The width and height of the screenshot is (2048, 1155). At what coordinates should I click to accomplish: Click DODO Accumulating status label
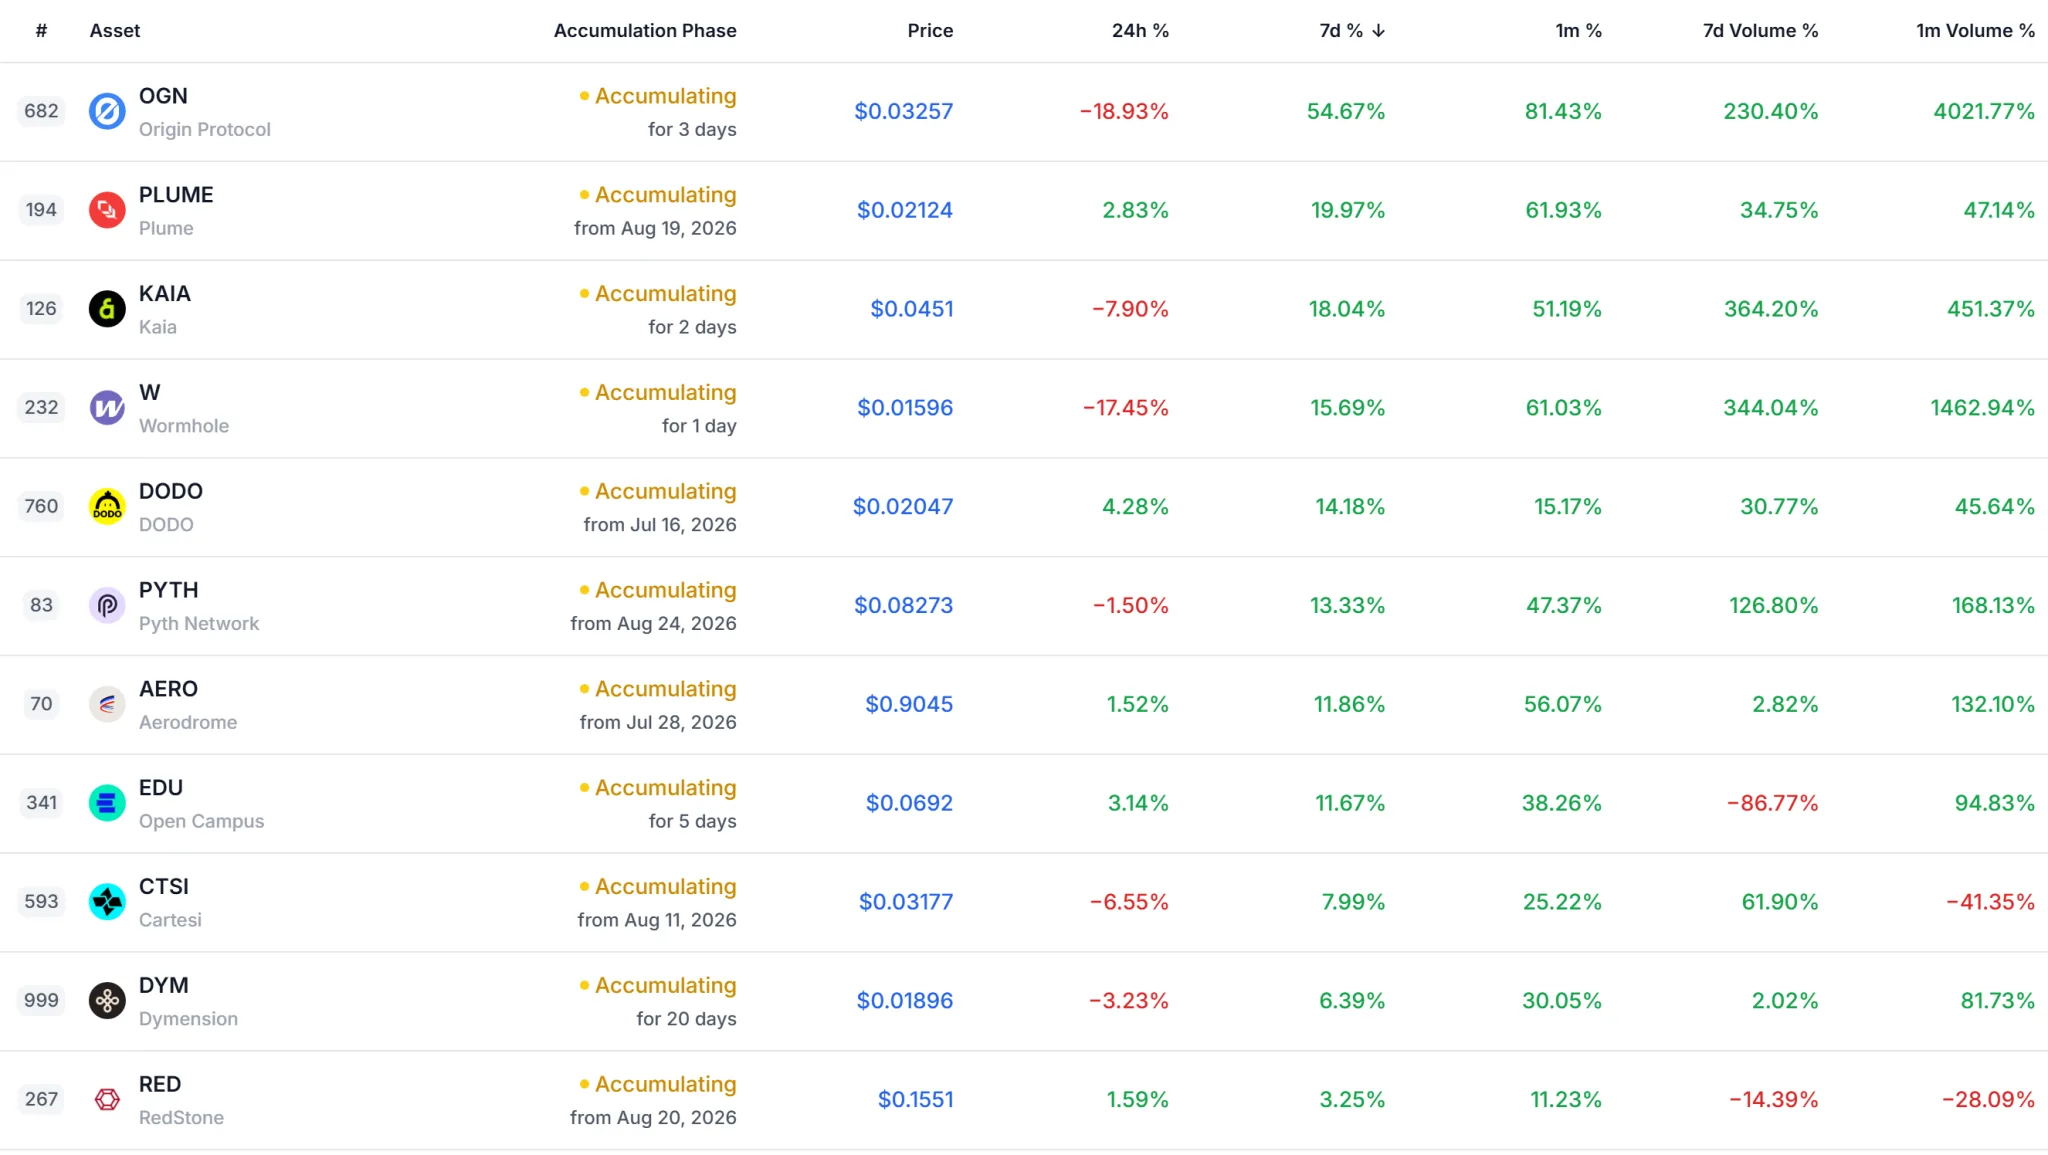[x=658, y=492]
